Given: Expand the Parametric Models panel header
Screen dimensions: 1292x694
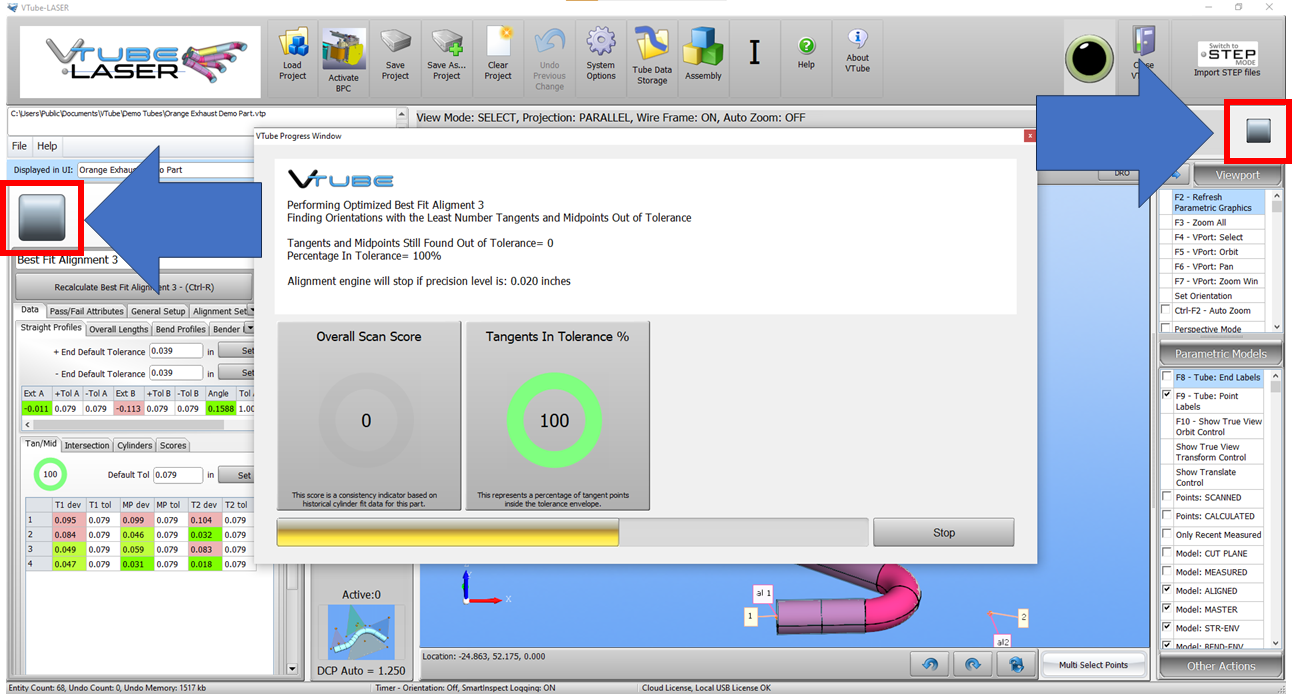Looking at the screenshot, I should pos(1220,354).
